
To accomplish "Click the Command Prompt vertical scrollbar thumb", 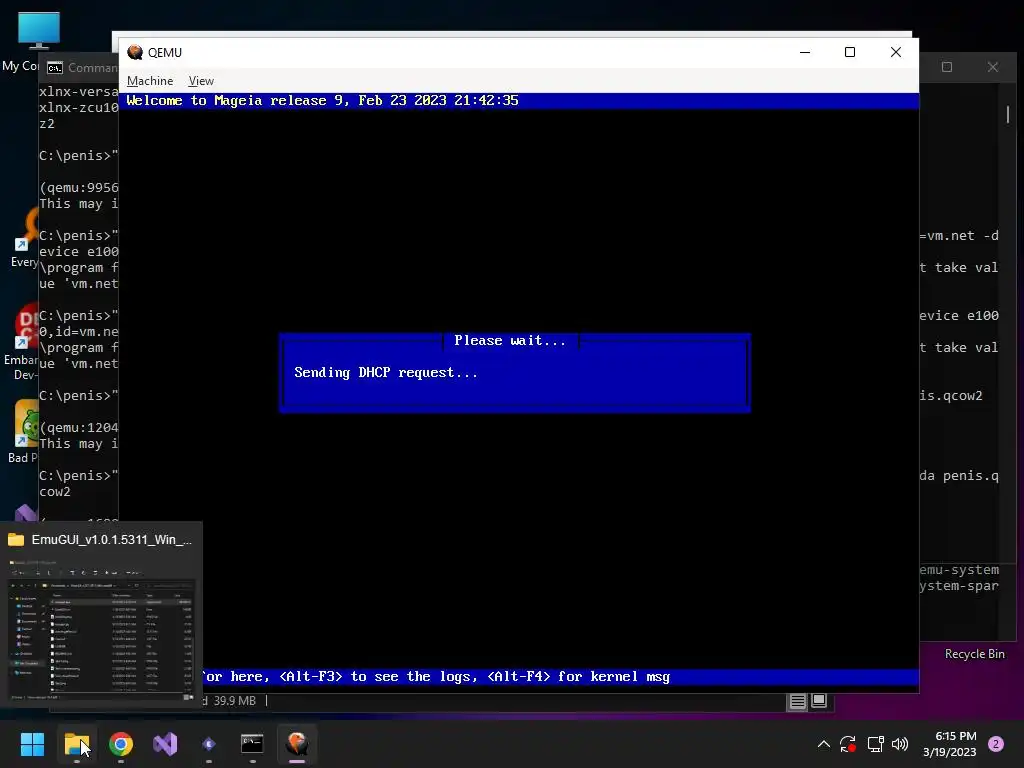I will pos(1008,114).
